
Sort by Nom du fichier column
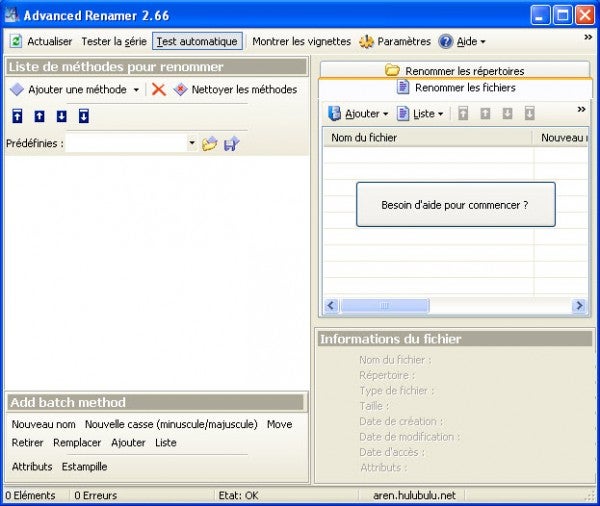tap(428, 138)
